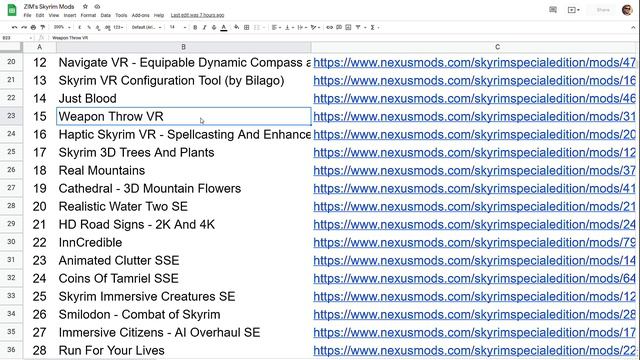This screenshot has height=360, width=640.
Task: Toggle bold formatting
Action: click(x=195, y=27)
